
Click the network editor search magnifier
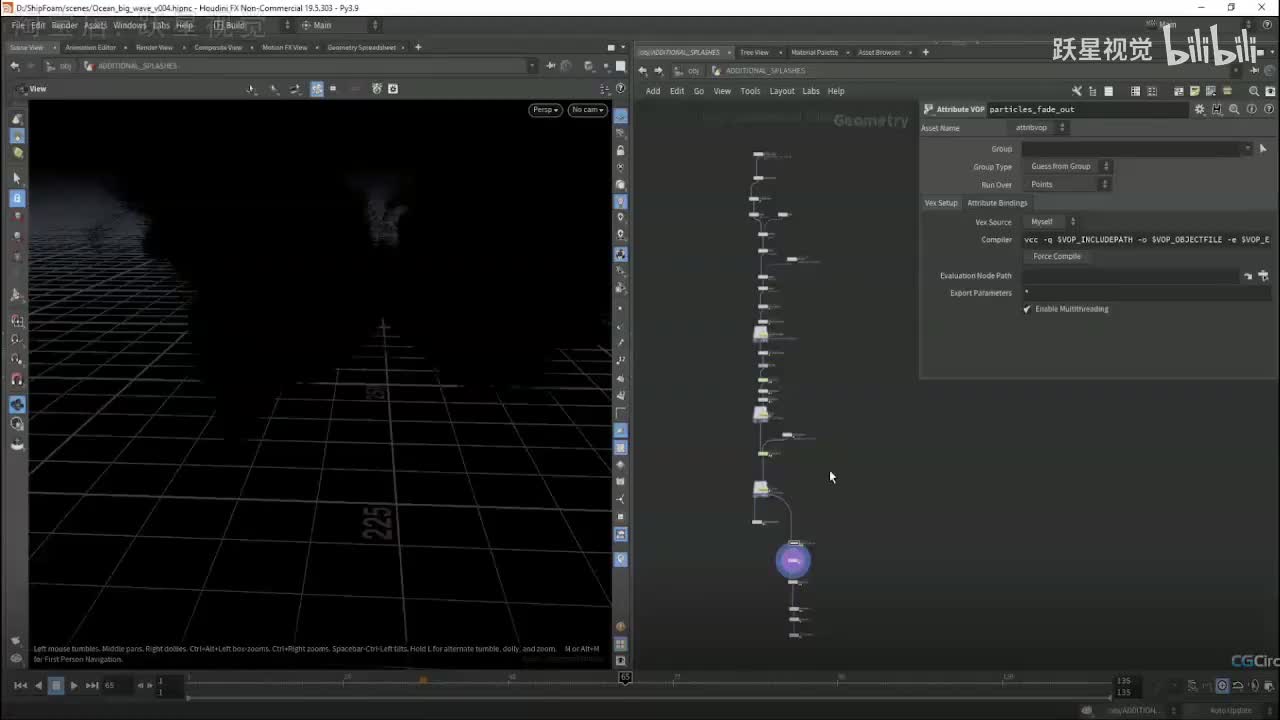(1254, 91)
